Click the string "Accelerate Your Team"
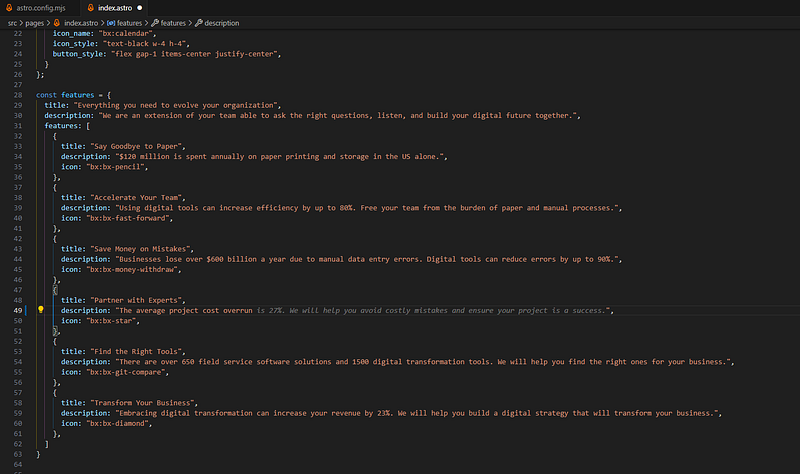The width and height of the screenshot is (800, 474). click(x=138, y=197)
